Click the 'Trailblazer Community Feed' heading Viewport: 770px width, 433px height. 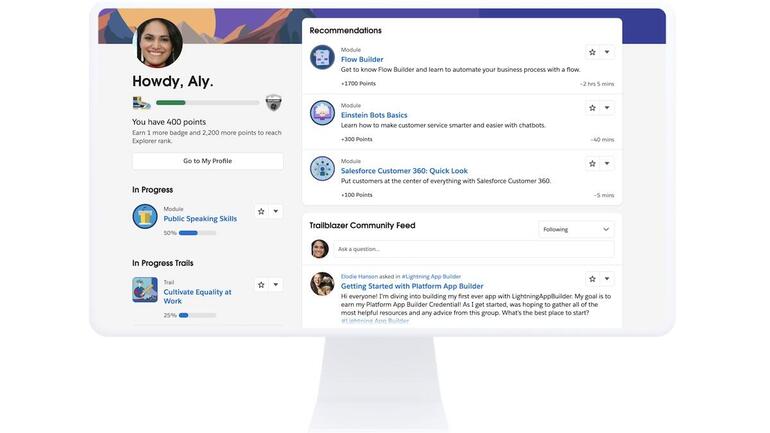pyautogui.click(x=362, y=225)
